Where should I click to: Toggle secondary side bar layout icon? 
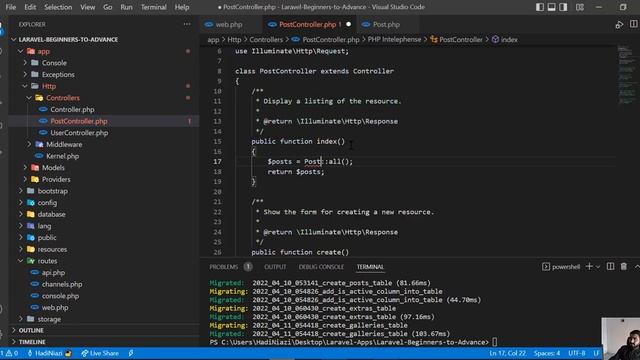click(563, 7)
